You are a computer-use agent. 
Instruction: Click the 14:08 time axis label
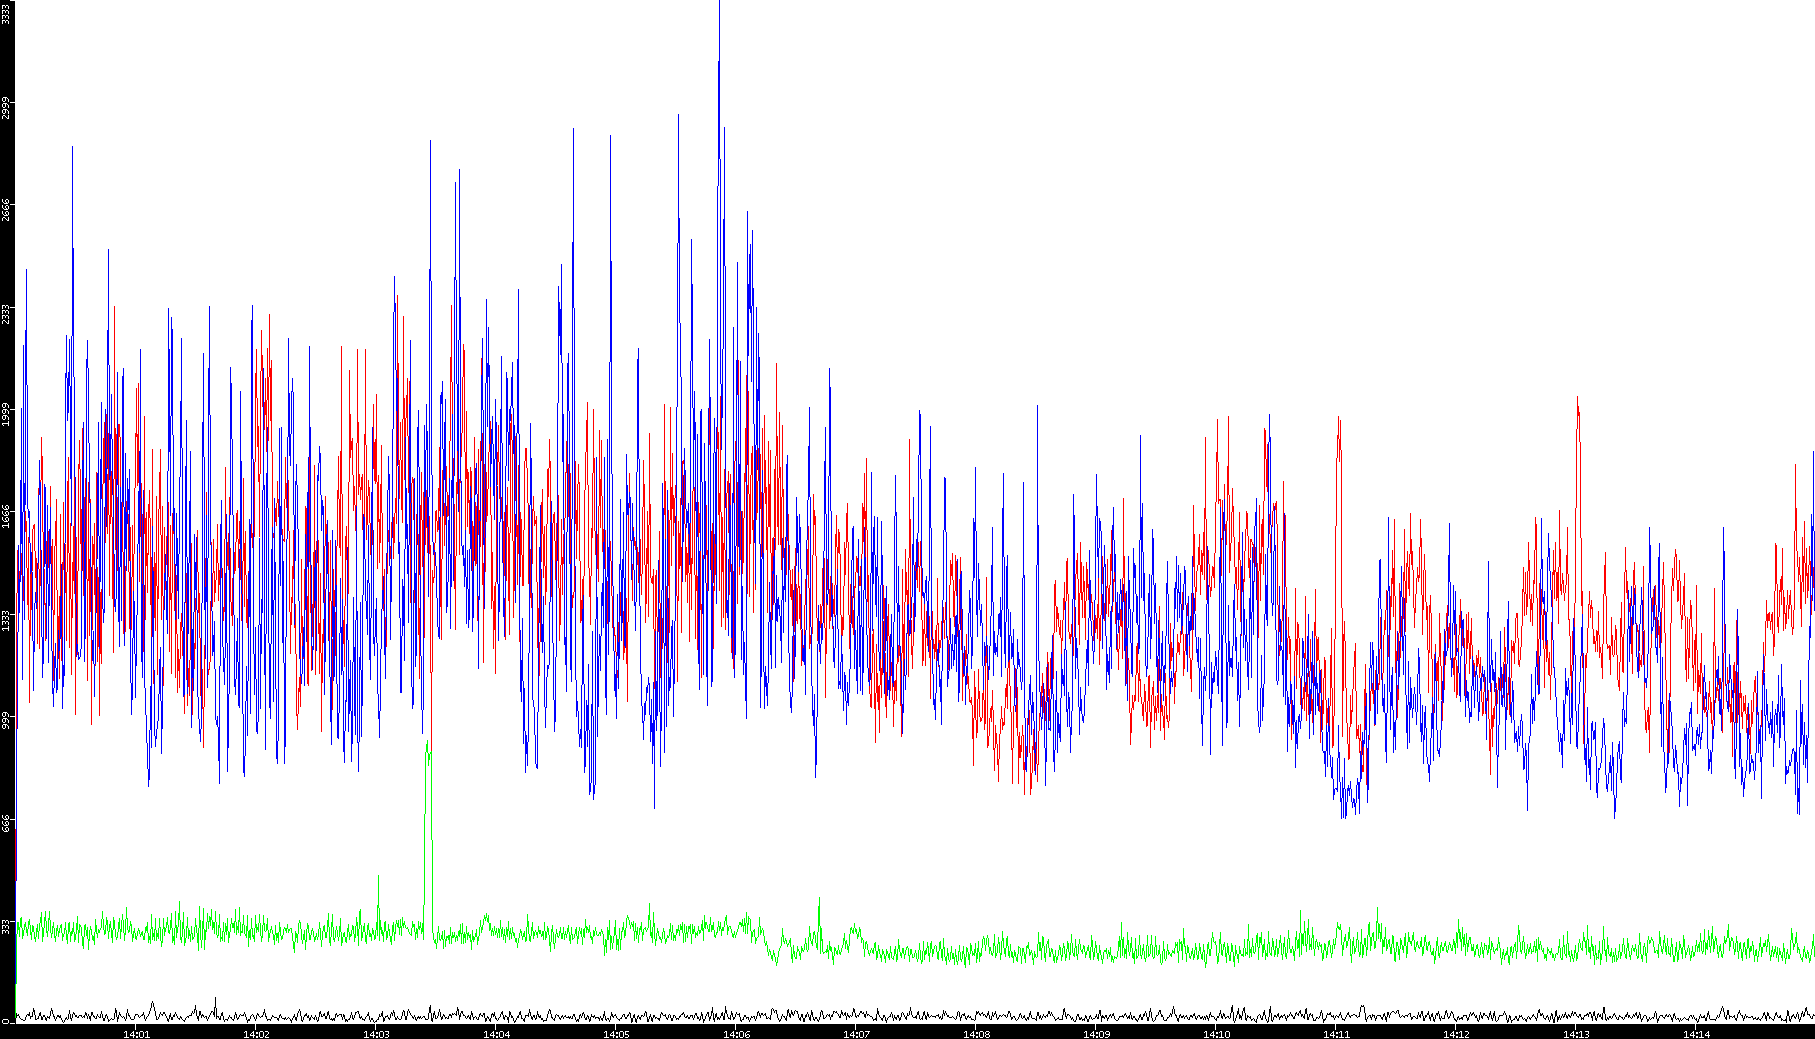[x=976, y=1034]
